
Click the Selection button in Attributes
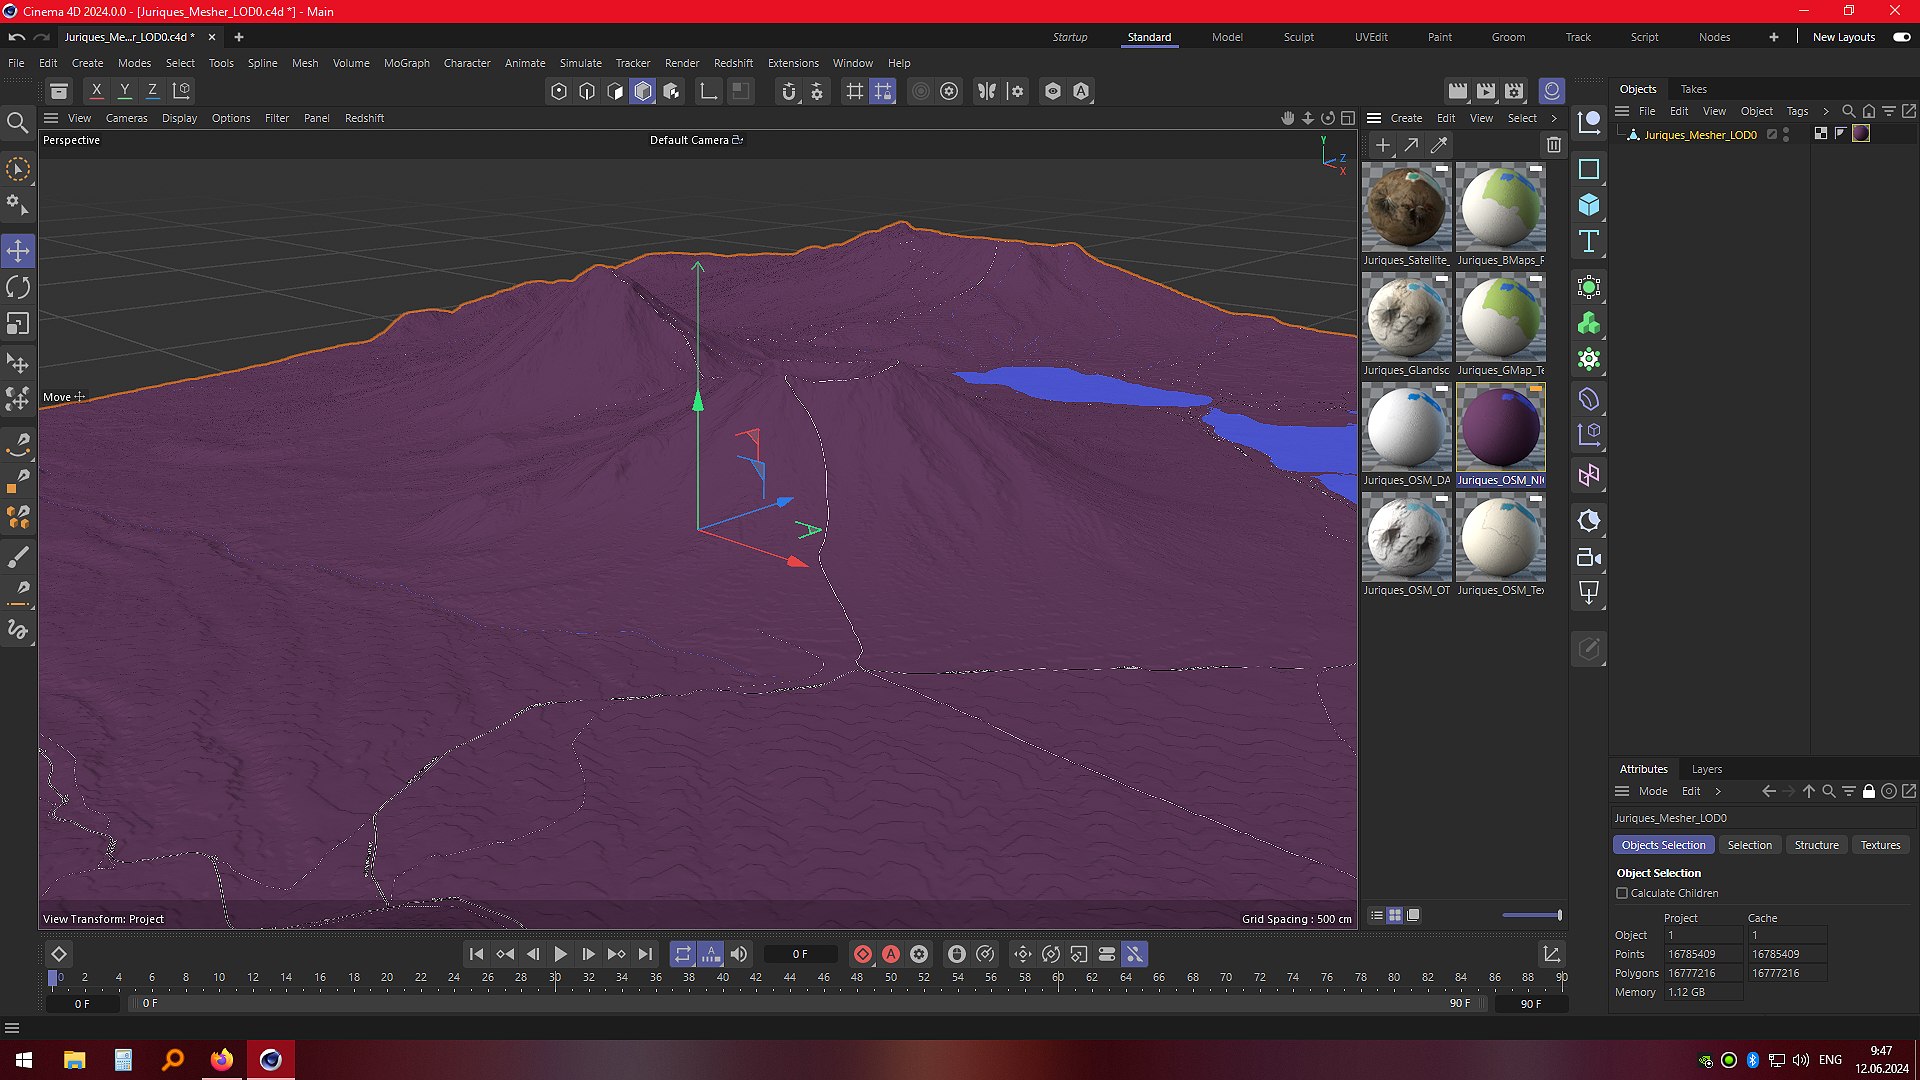(x=1749, y=845)
